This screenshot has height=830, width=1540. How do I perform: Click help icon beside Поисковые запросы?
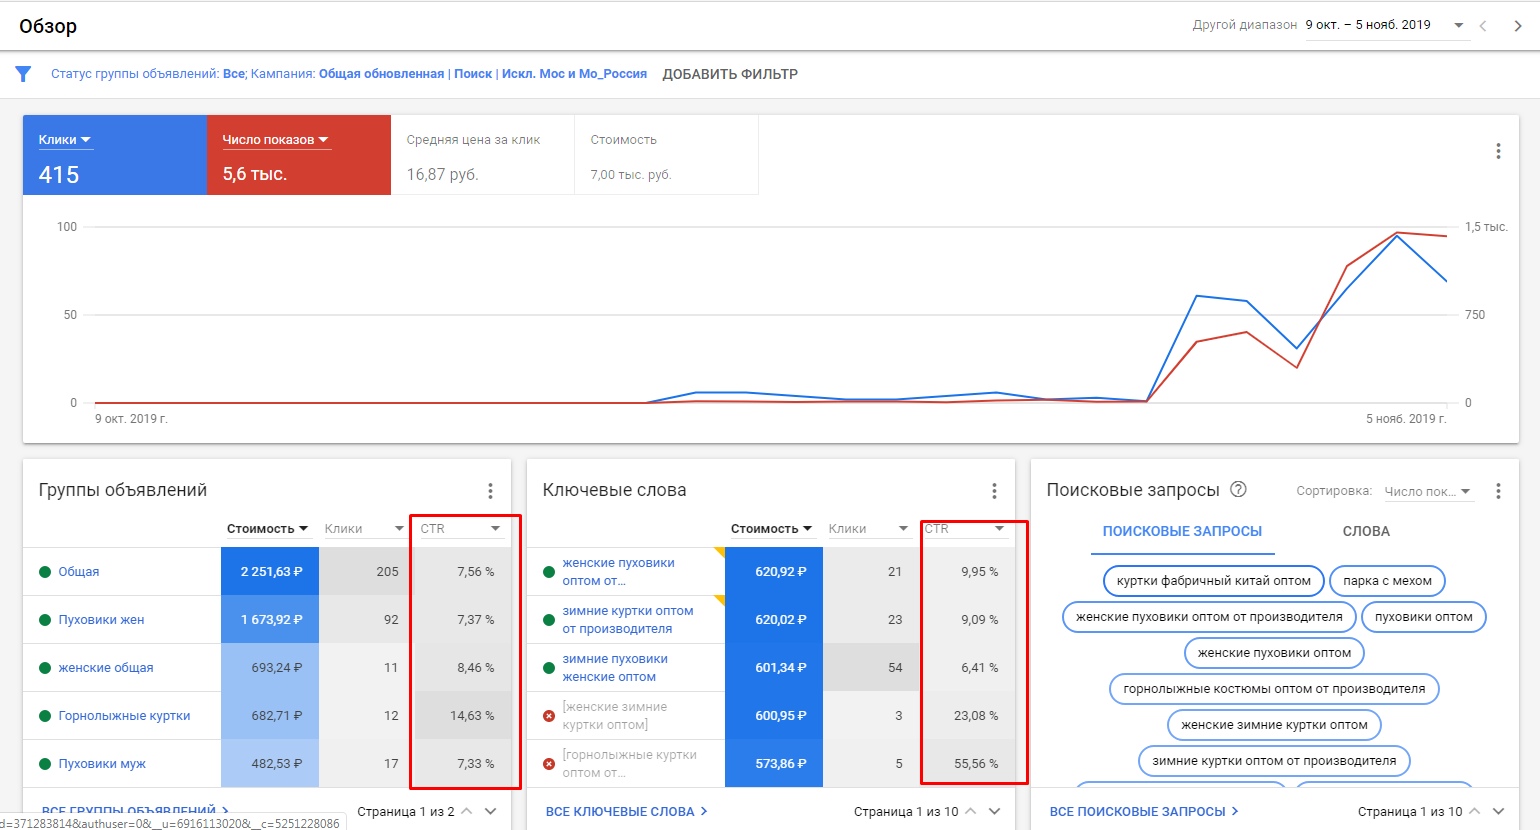(1238, 489)
